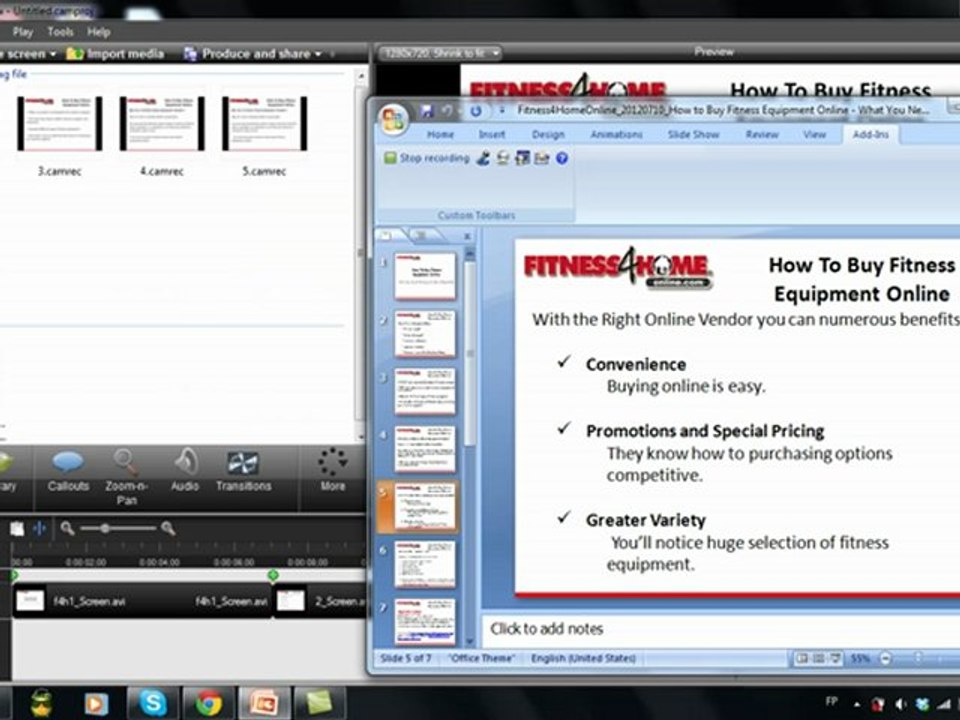Screen dimensions: 960x720
Task: Select slide 3 thumbnail in PowerPoint
Action: [425, 391]
